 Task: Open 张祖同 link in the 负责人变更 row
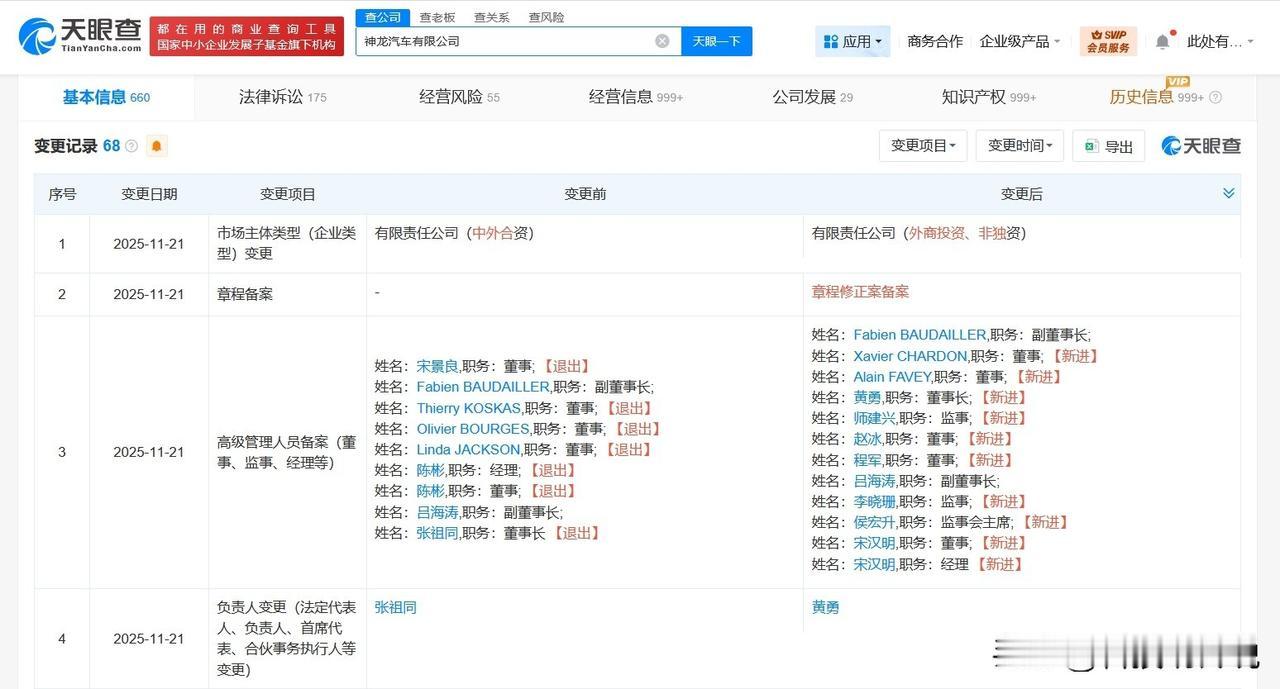pos(395,607)
